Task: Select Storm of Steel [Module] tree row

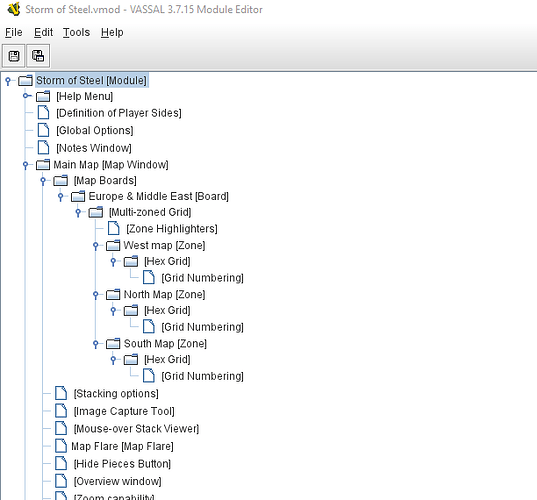Action: tap(91, 80)
